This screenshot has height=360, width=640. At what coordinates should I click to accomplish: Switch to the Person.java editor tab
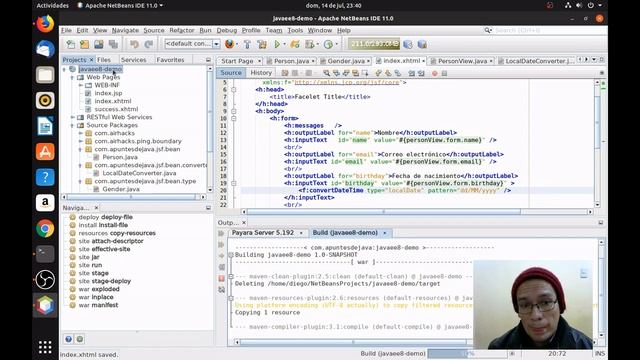(x=291, y=61)
